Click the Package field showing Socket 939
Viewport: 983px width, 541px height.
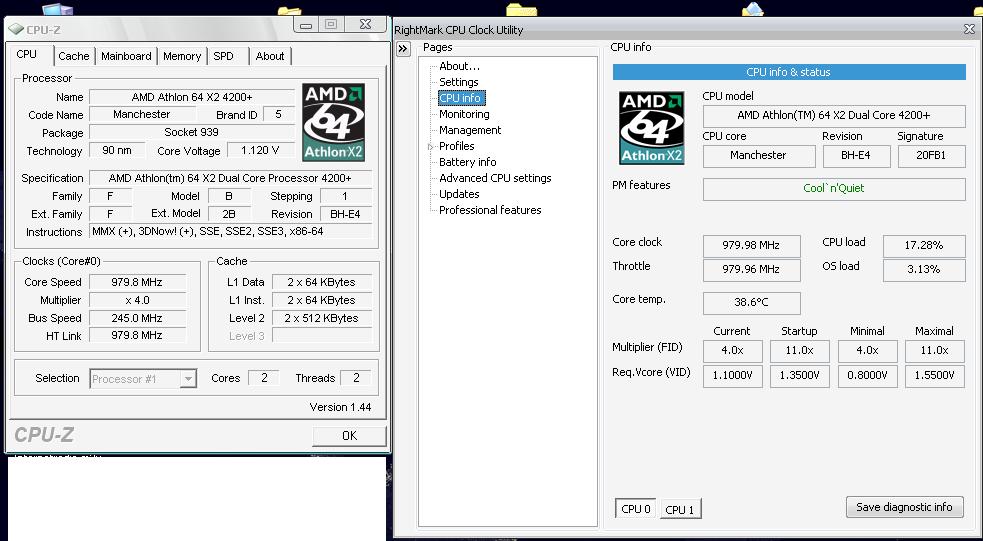point(192,132)
